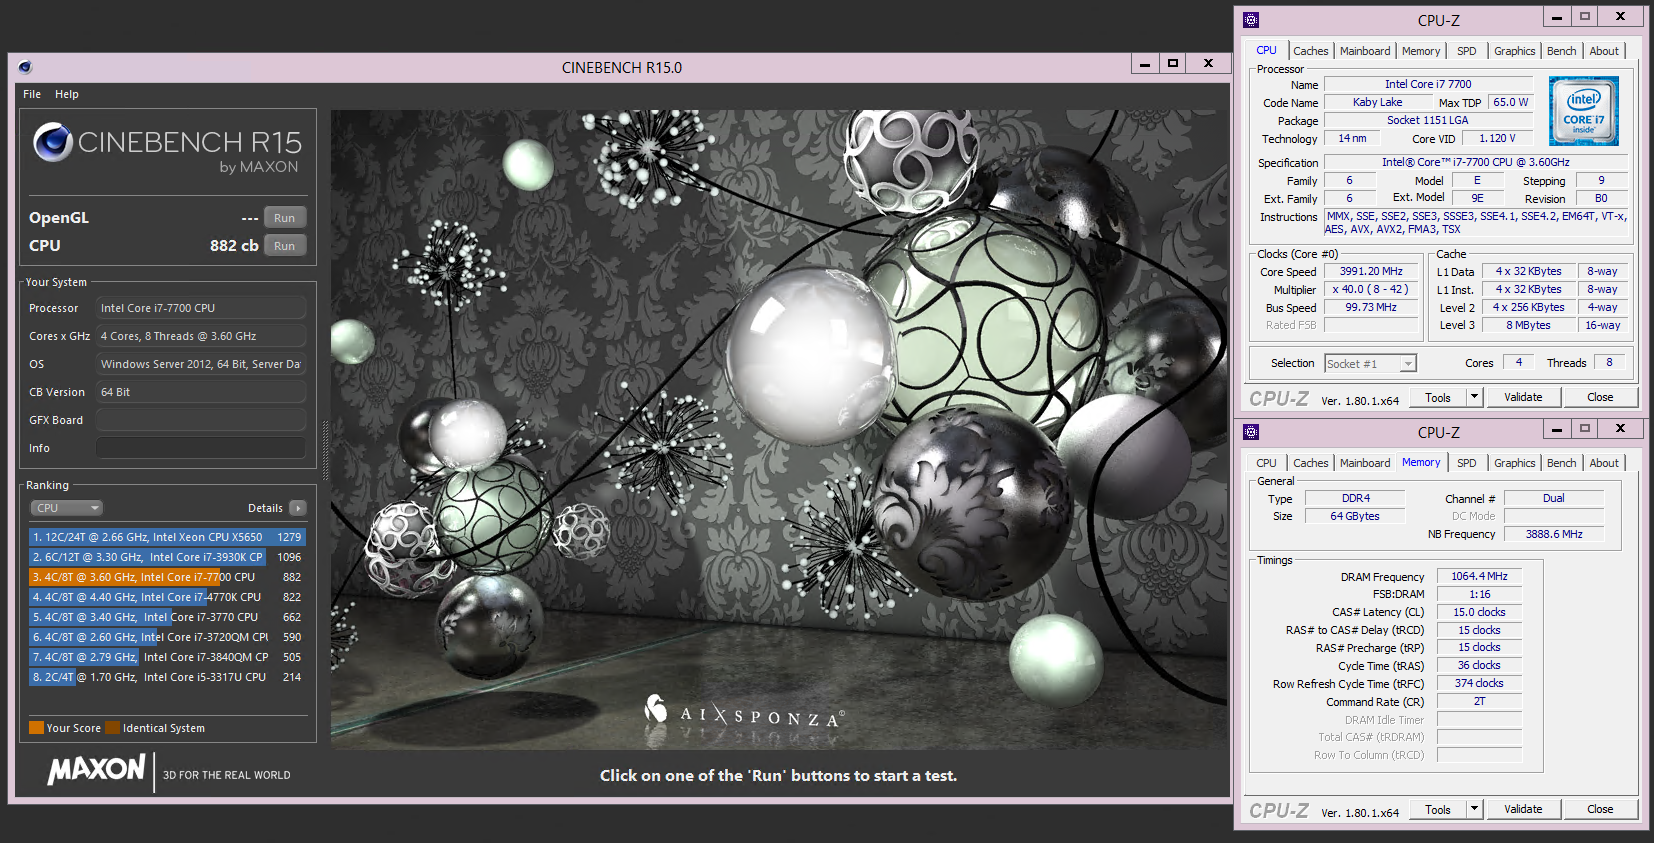This screenshot has height=843, width=1654.
Task: Click the Info input field
Action: [x=201, y=448]
